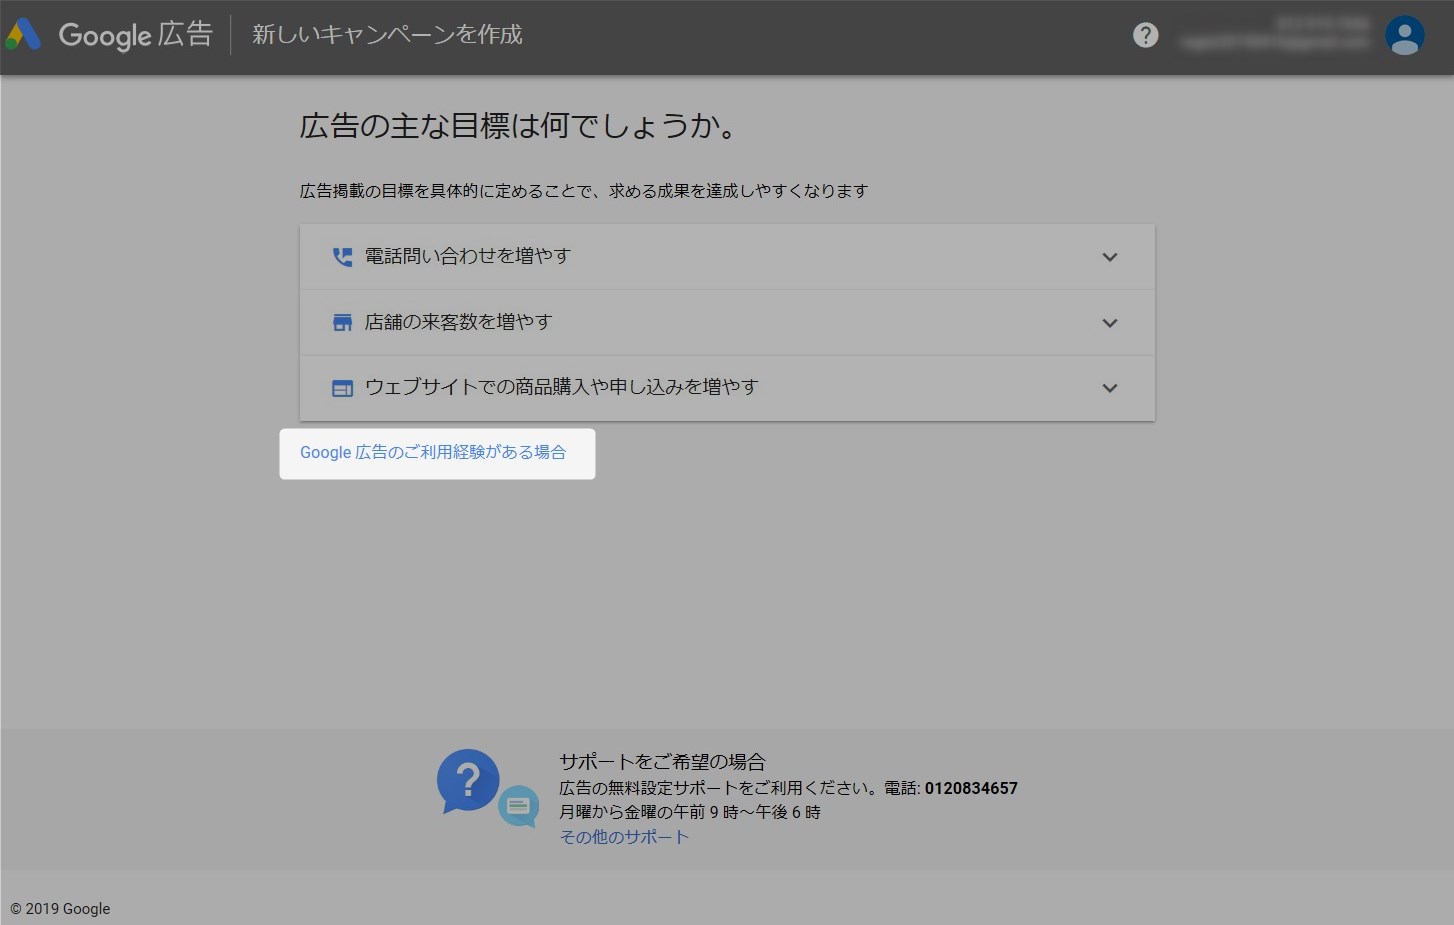Viewport: 1454px width, 925px height.
Task: Select goal ウェブサイトでの商品購入や申し込みを増やす
Action: point(727,388)
